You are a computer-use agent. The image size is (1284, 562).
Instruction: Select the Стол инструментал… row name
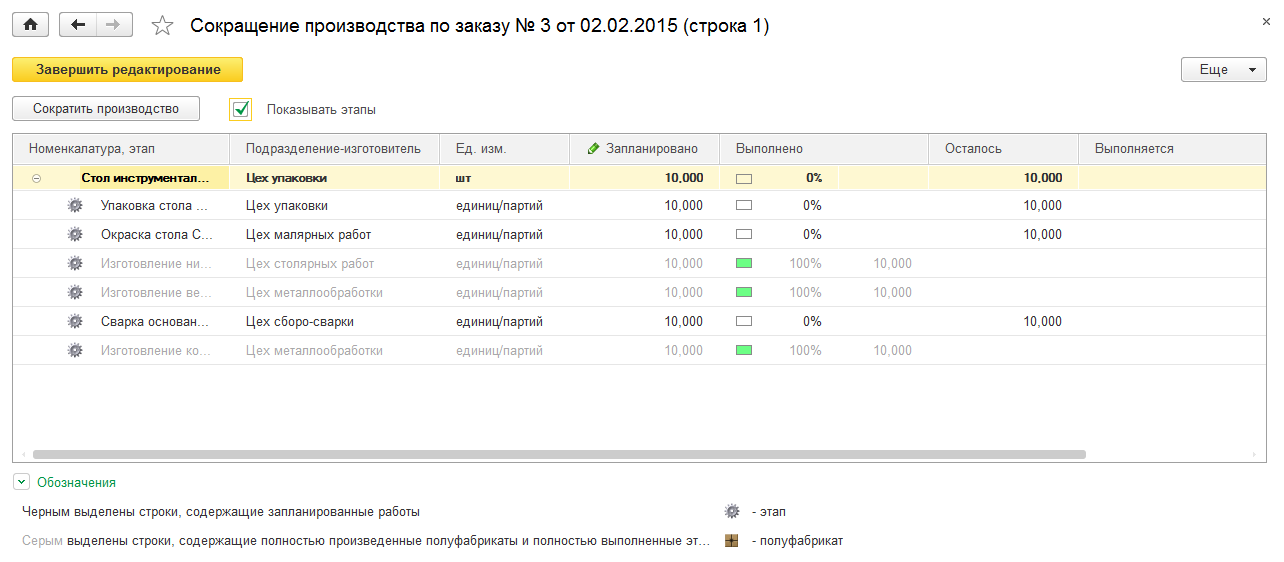[147, 178]
